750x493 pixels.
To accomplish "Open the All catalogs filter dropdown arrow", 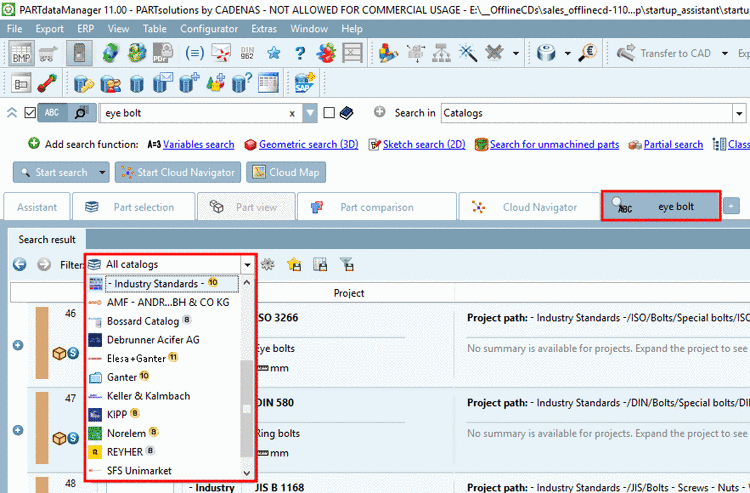I will tap(247, 264).
